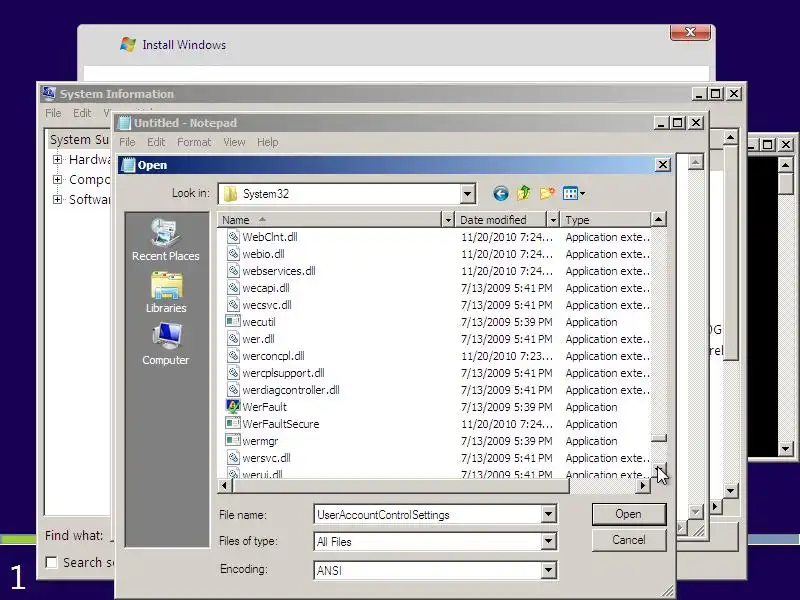This screenshot has width=800, height=600.
Task: Click the File name input field
Action: point(428,514)
